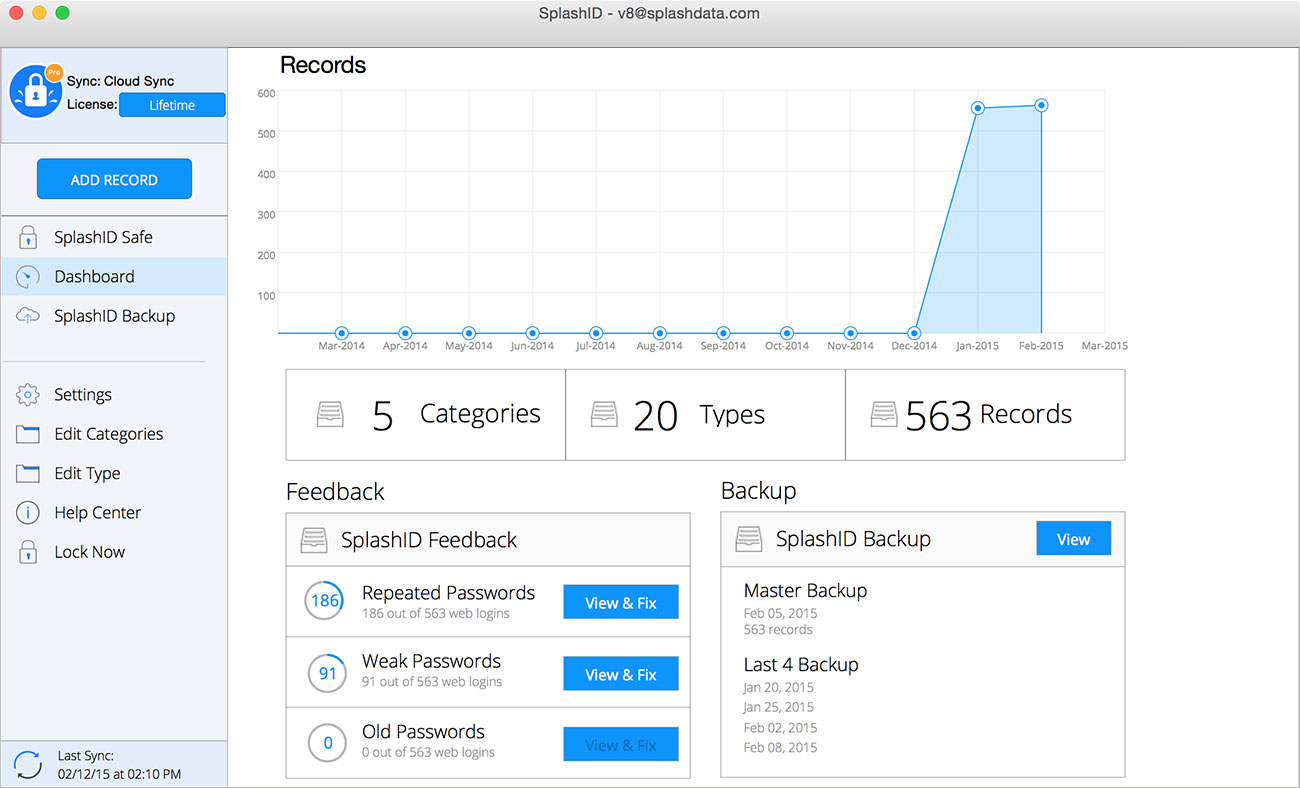The image size is (1300, 788).
Task: Click Master Backup date Feb 05, 2015
Action: click(780, 614)
